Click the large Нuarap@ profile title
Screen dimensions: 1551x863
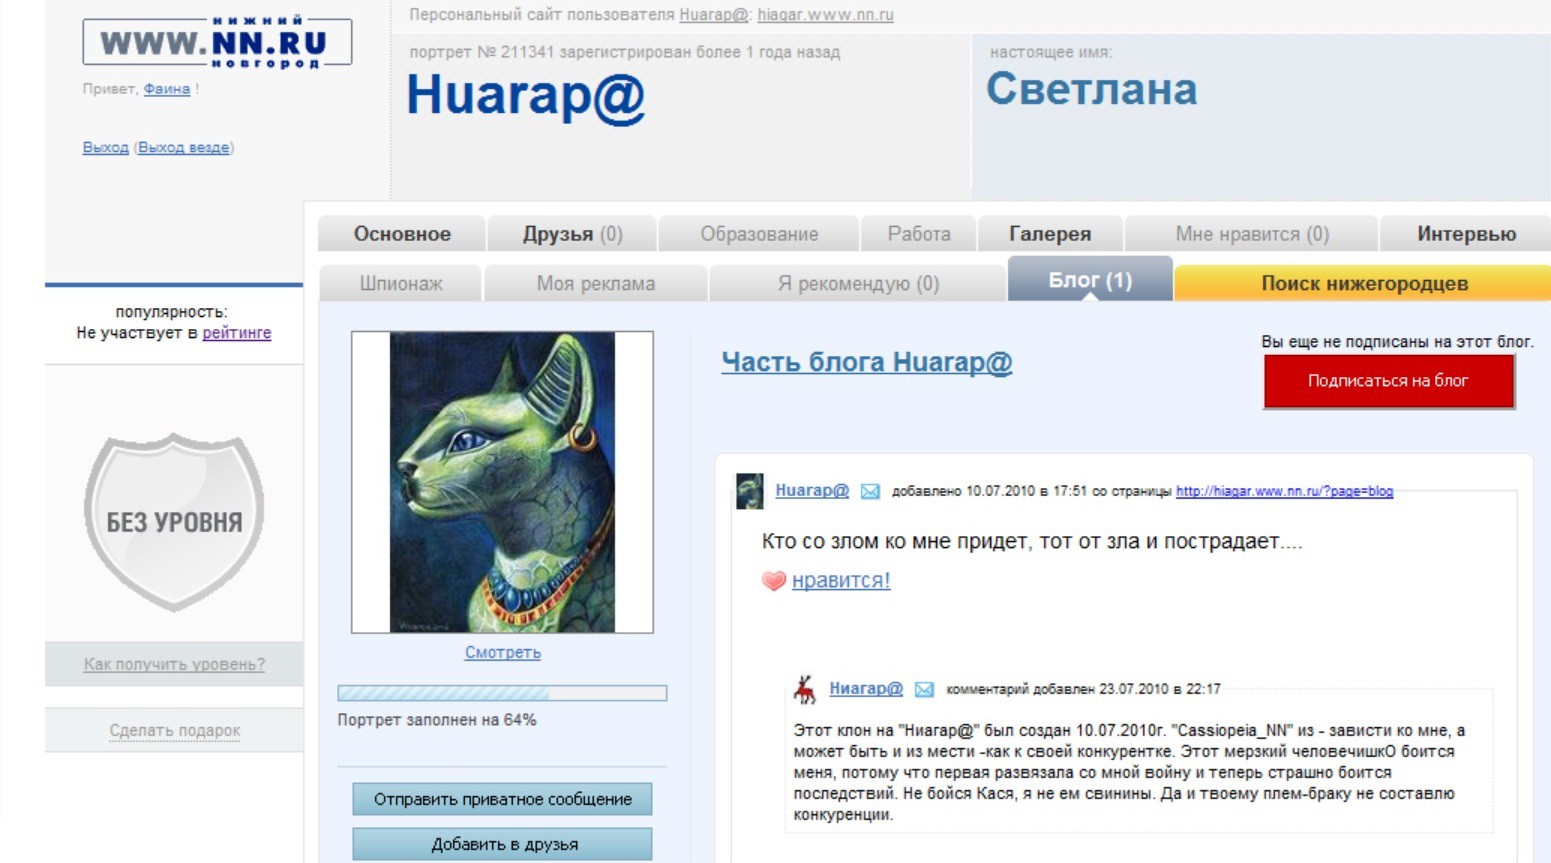coord(526,97)
